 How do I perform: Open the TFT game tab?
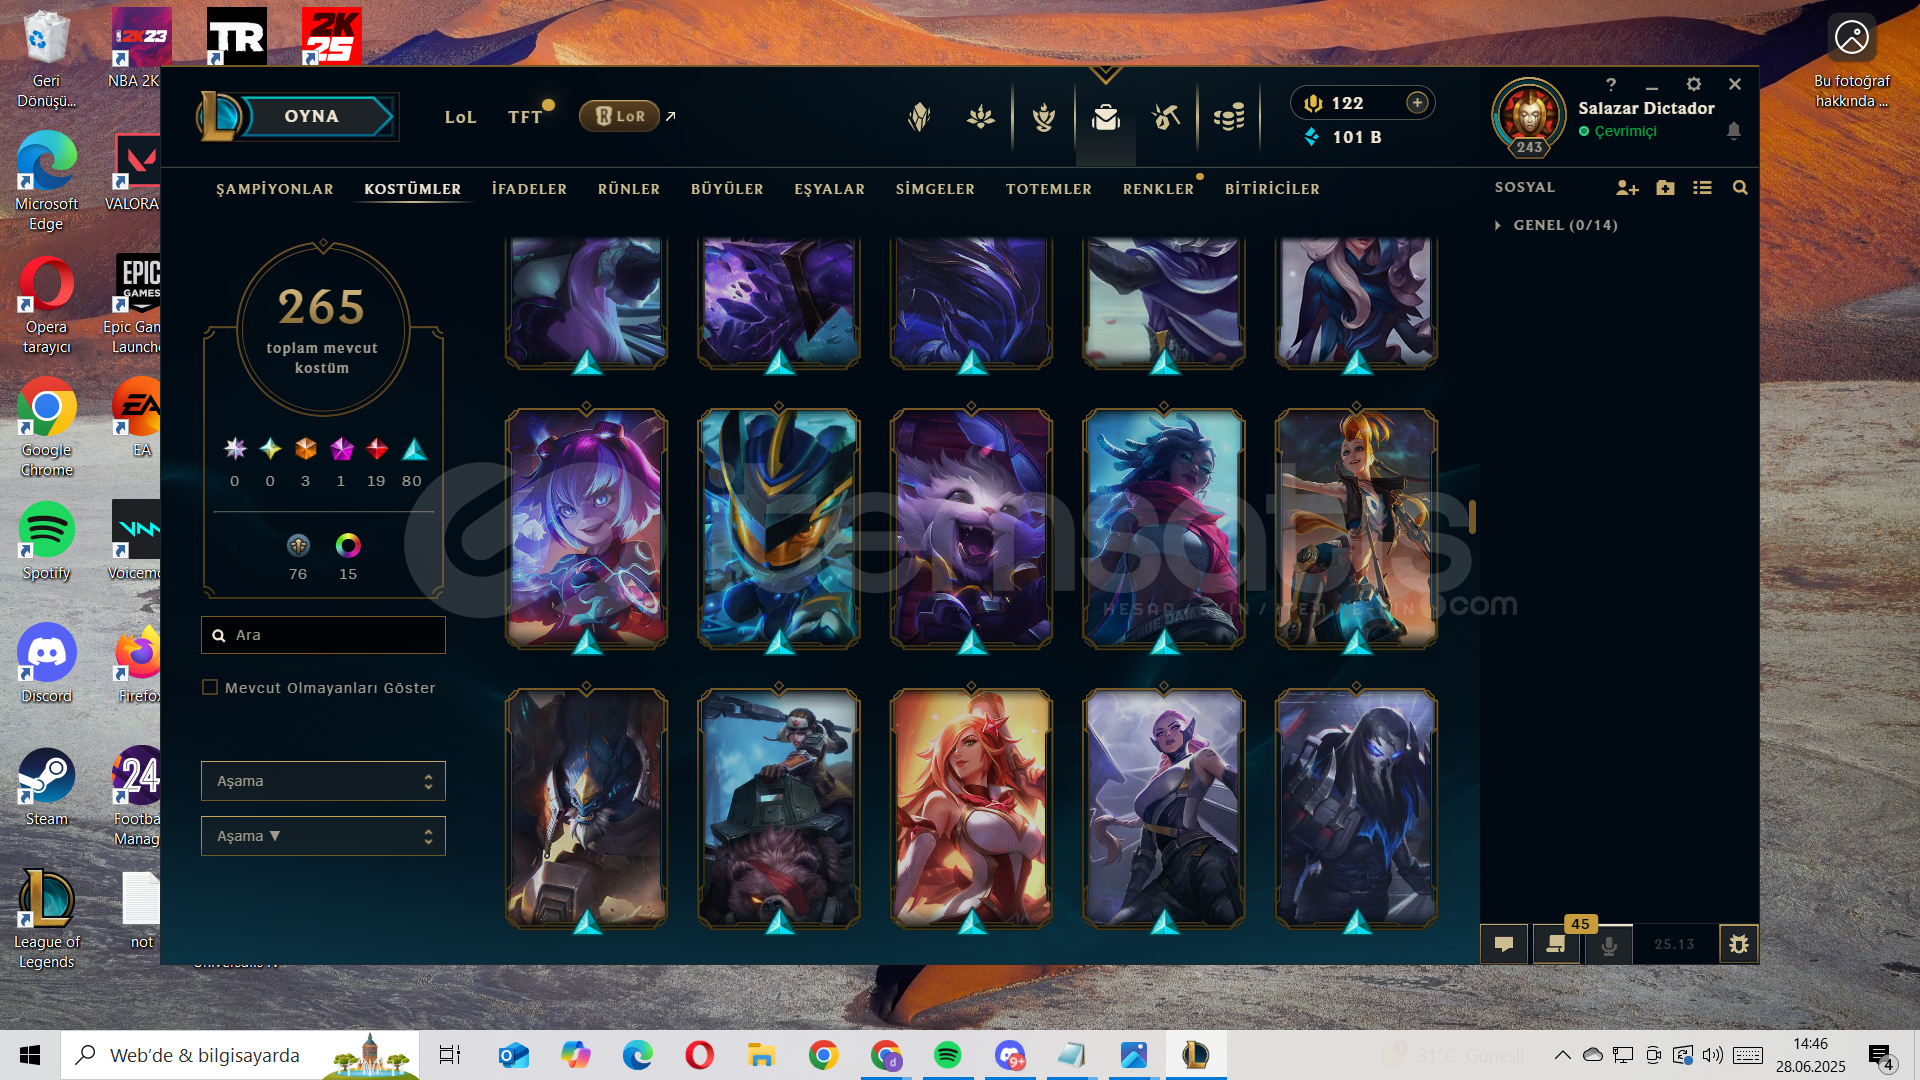coord(525,117)
